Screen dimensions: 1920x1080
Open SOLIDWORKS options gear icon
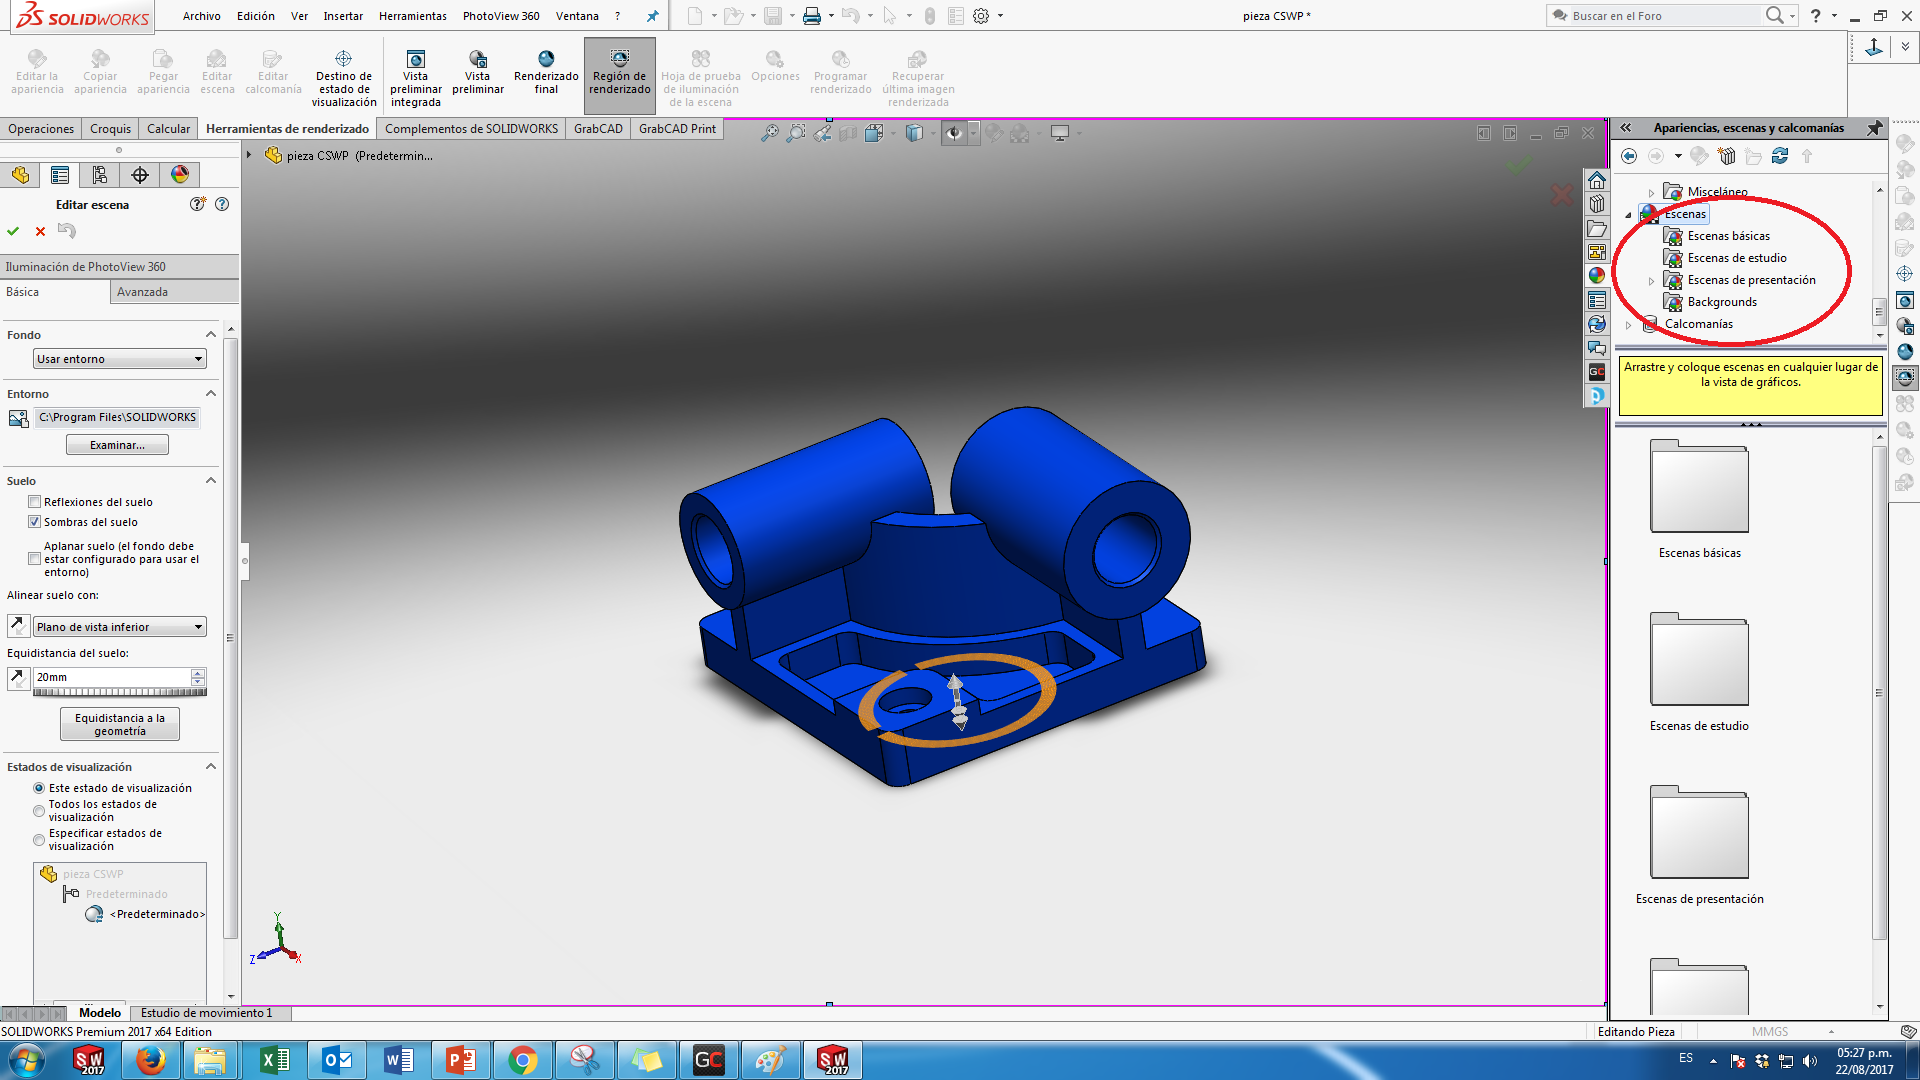982,16
